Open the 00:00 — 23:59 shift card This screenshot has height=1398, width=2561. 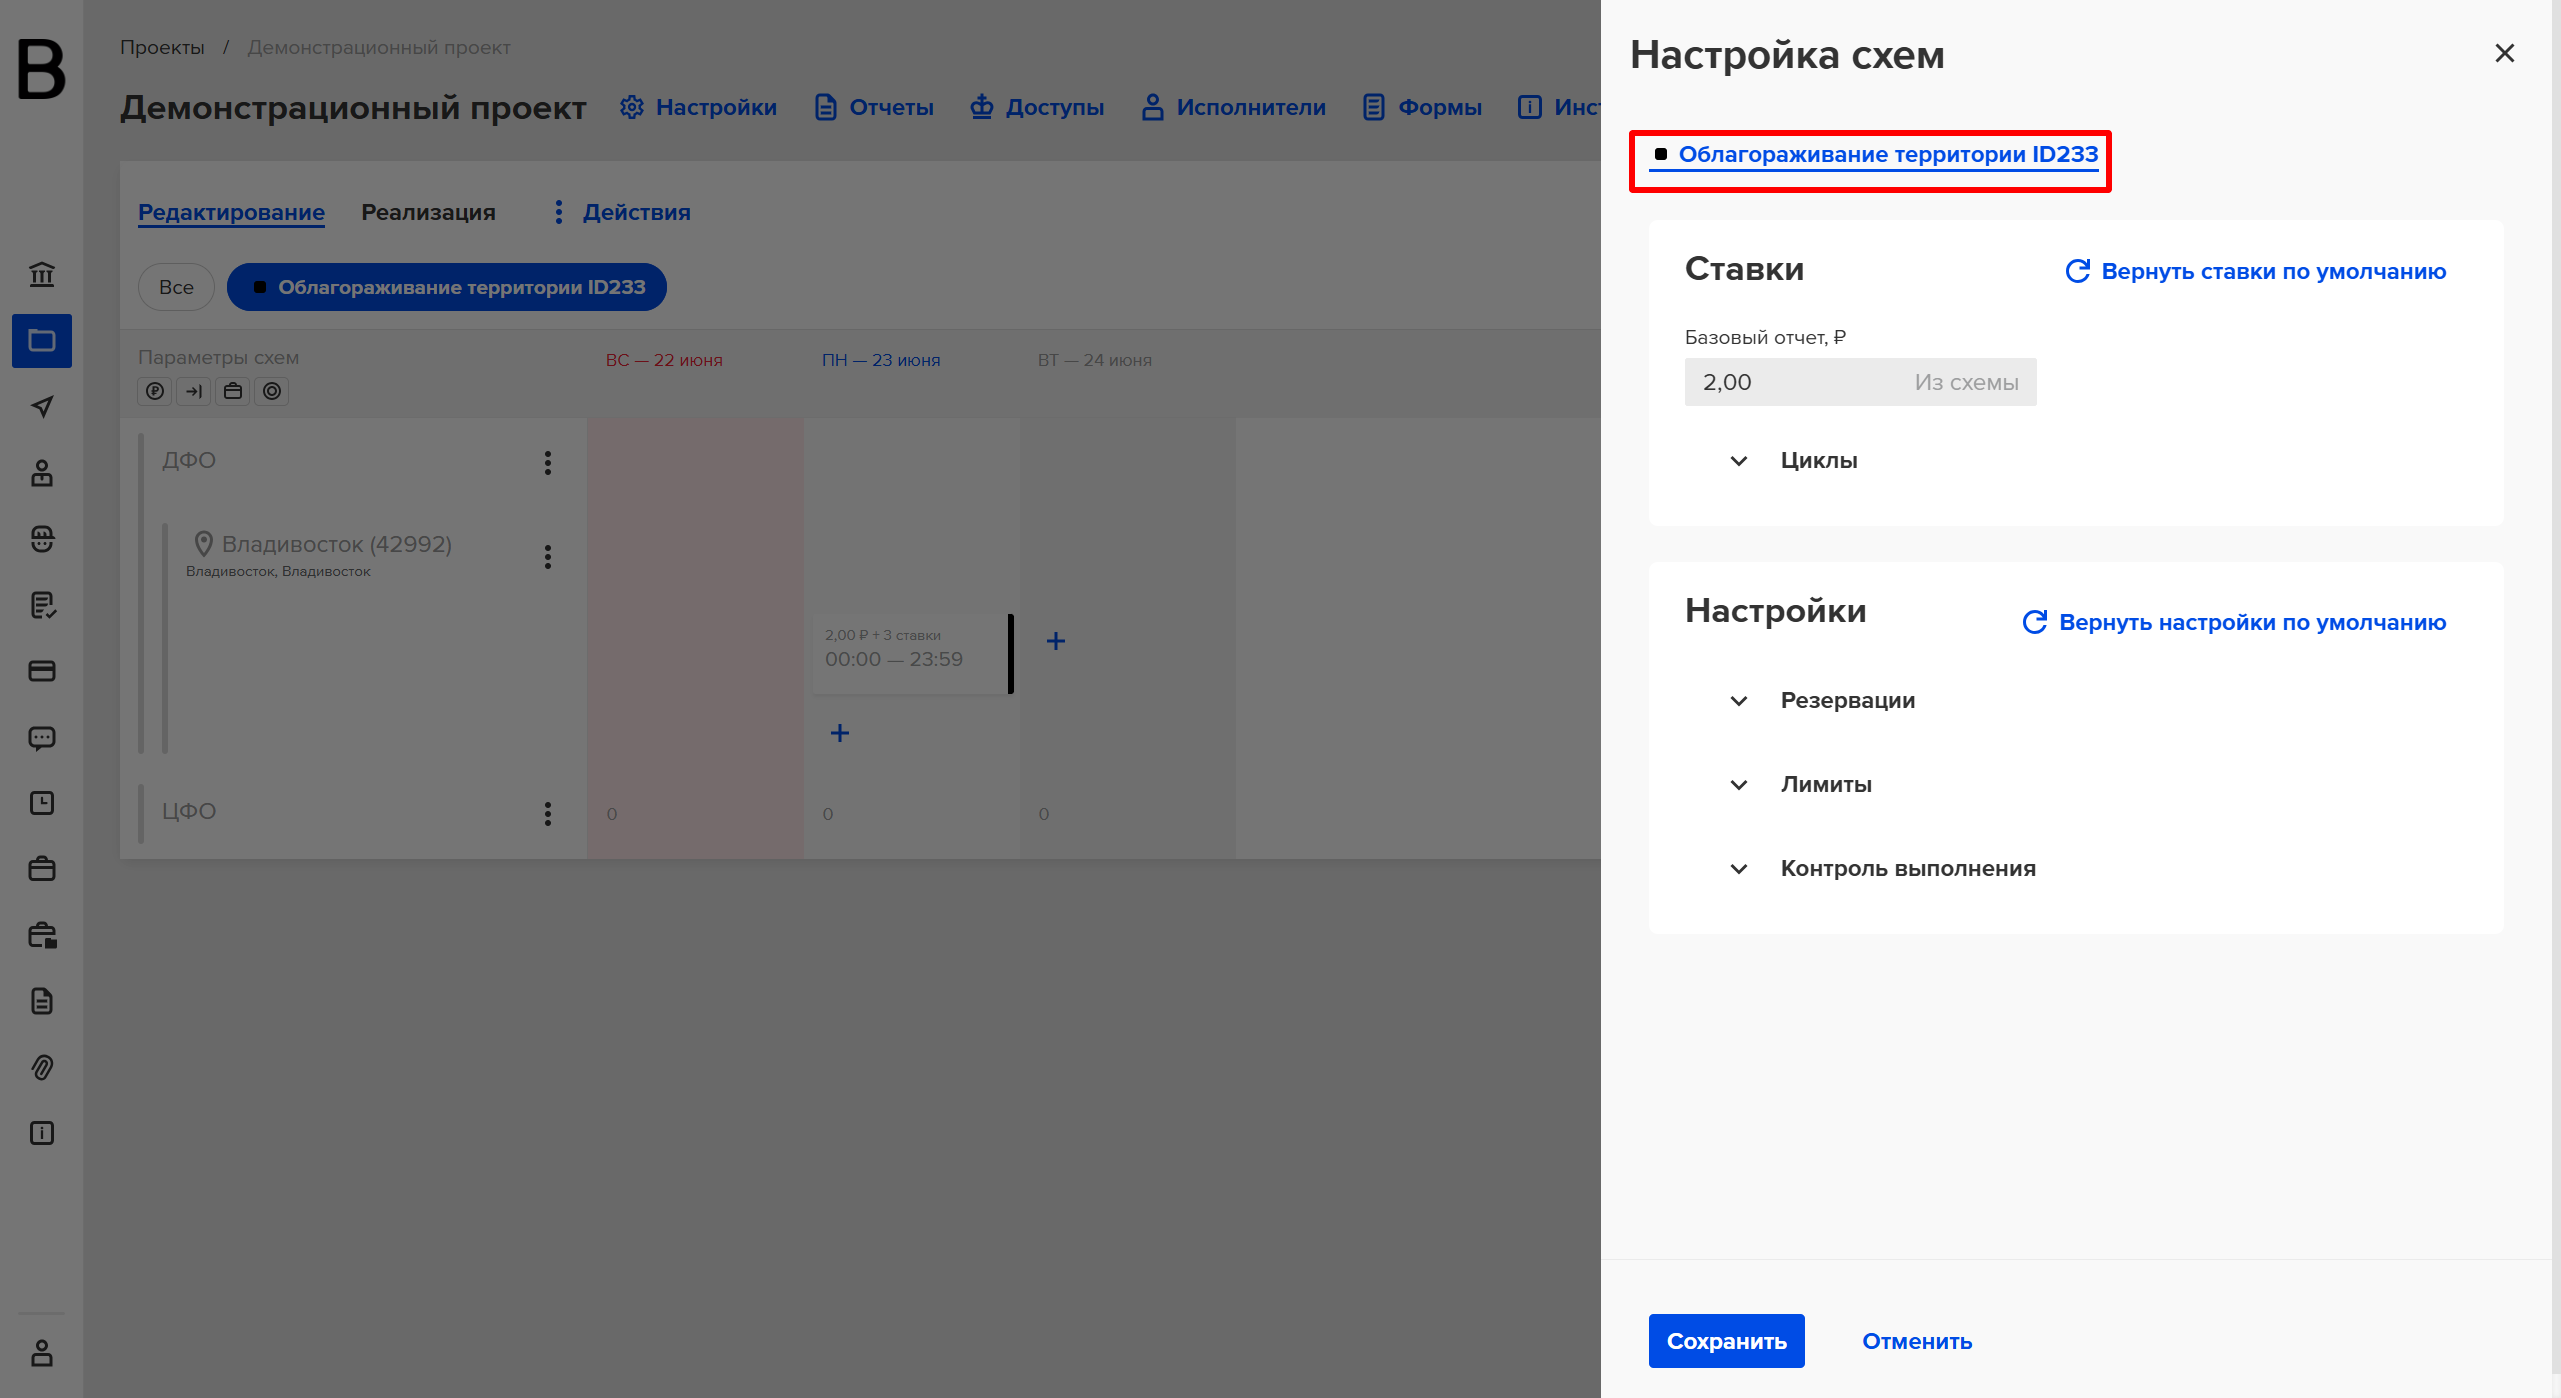point(912,653)
